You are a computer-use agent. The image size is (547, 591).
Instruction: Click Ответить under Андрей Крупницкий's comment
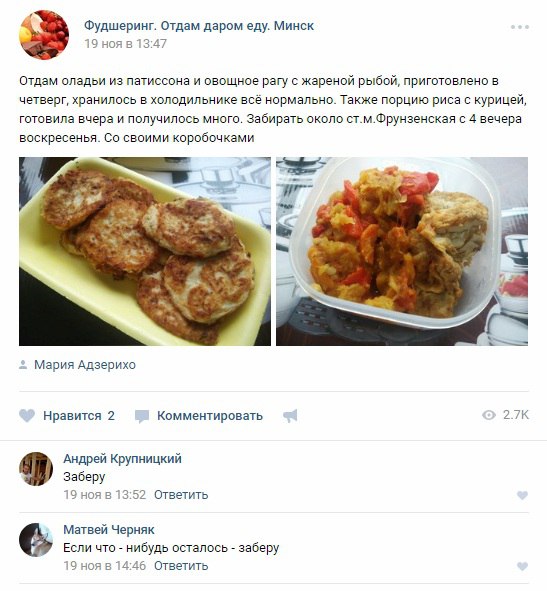point(181,495)
